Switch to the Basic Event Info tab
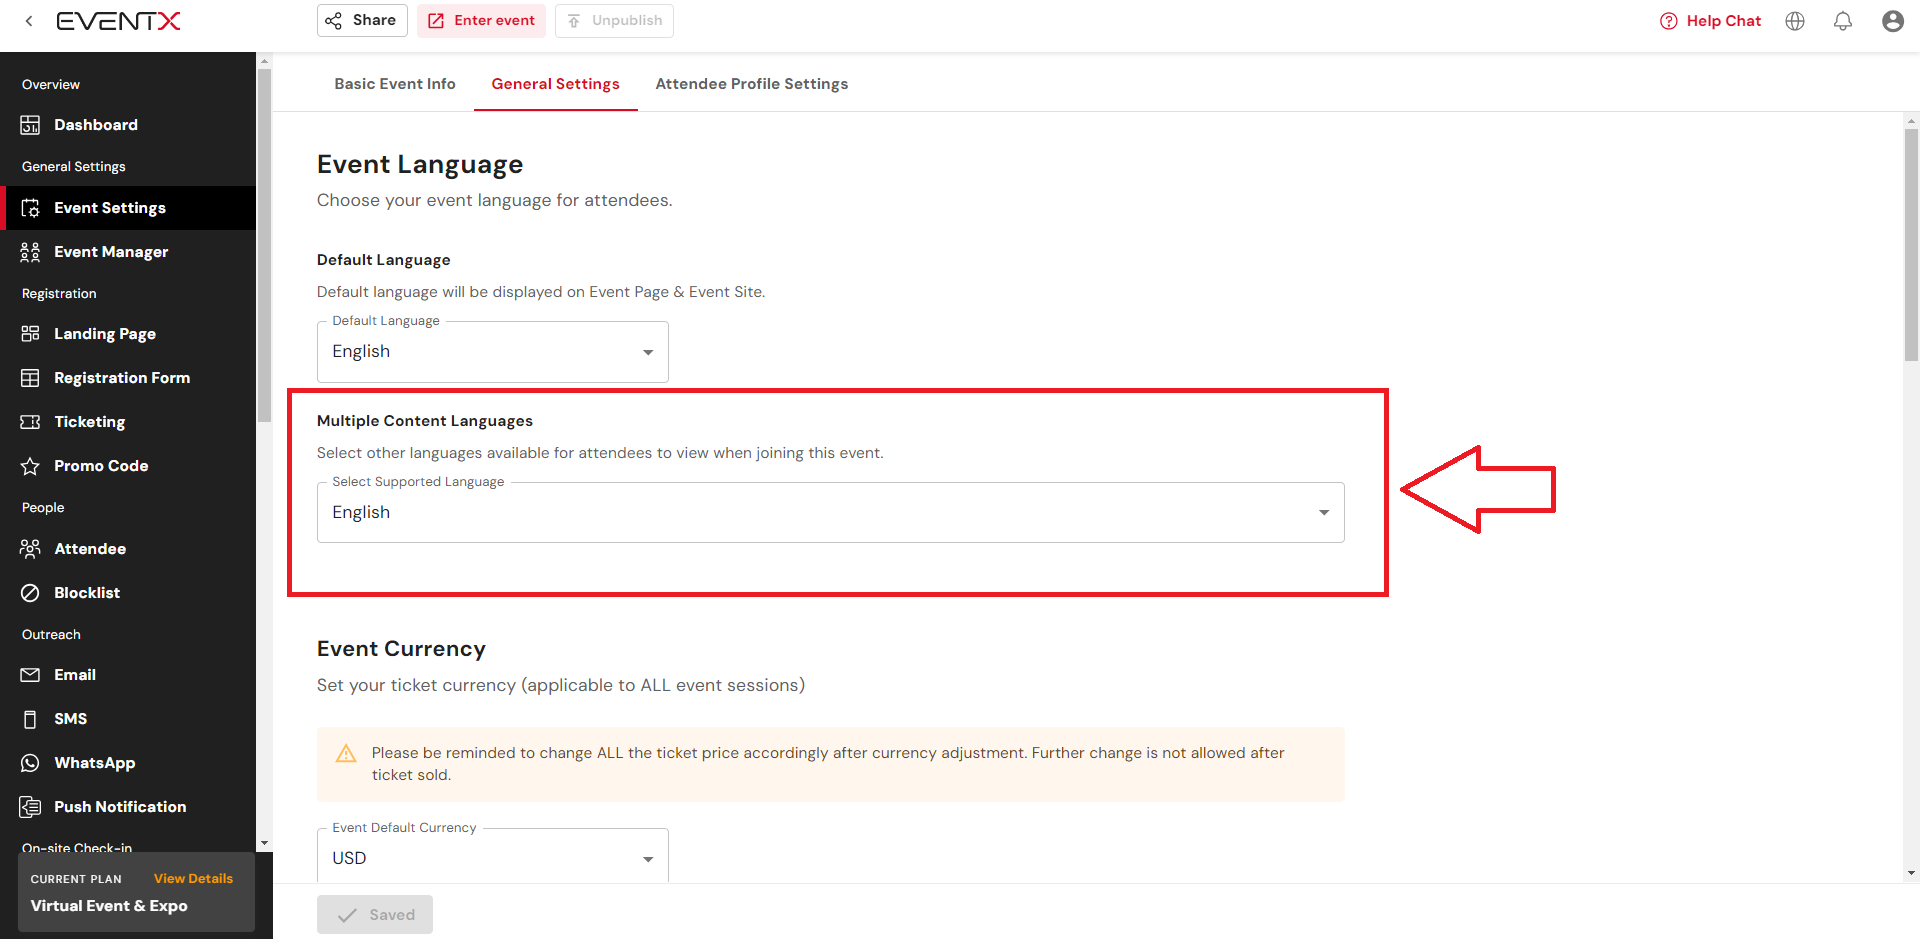This screenshot has height=939, width=1920. tap(395, 84)
